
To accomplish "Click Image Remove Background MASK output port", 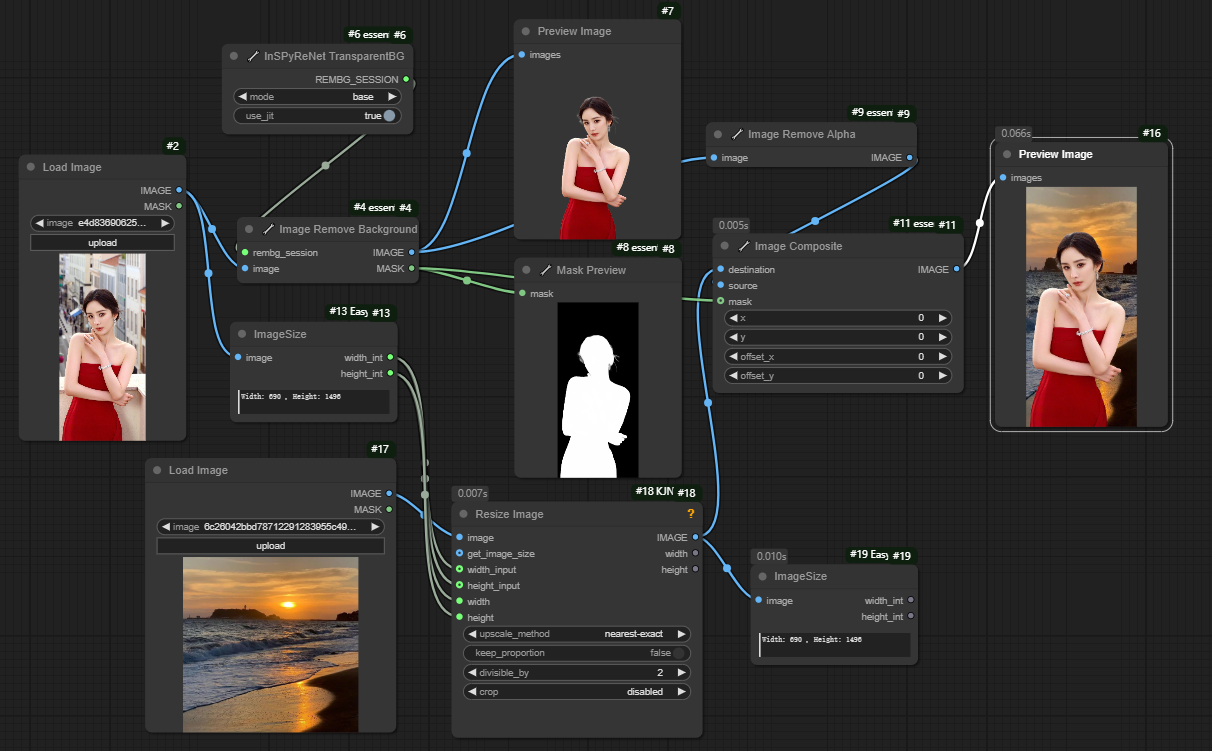I will tap(412, 269).
